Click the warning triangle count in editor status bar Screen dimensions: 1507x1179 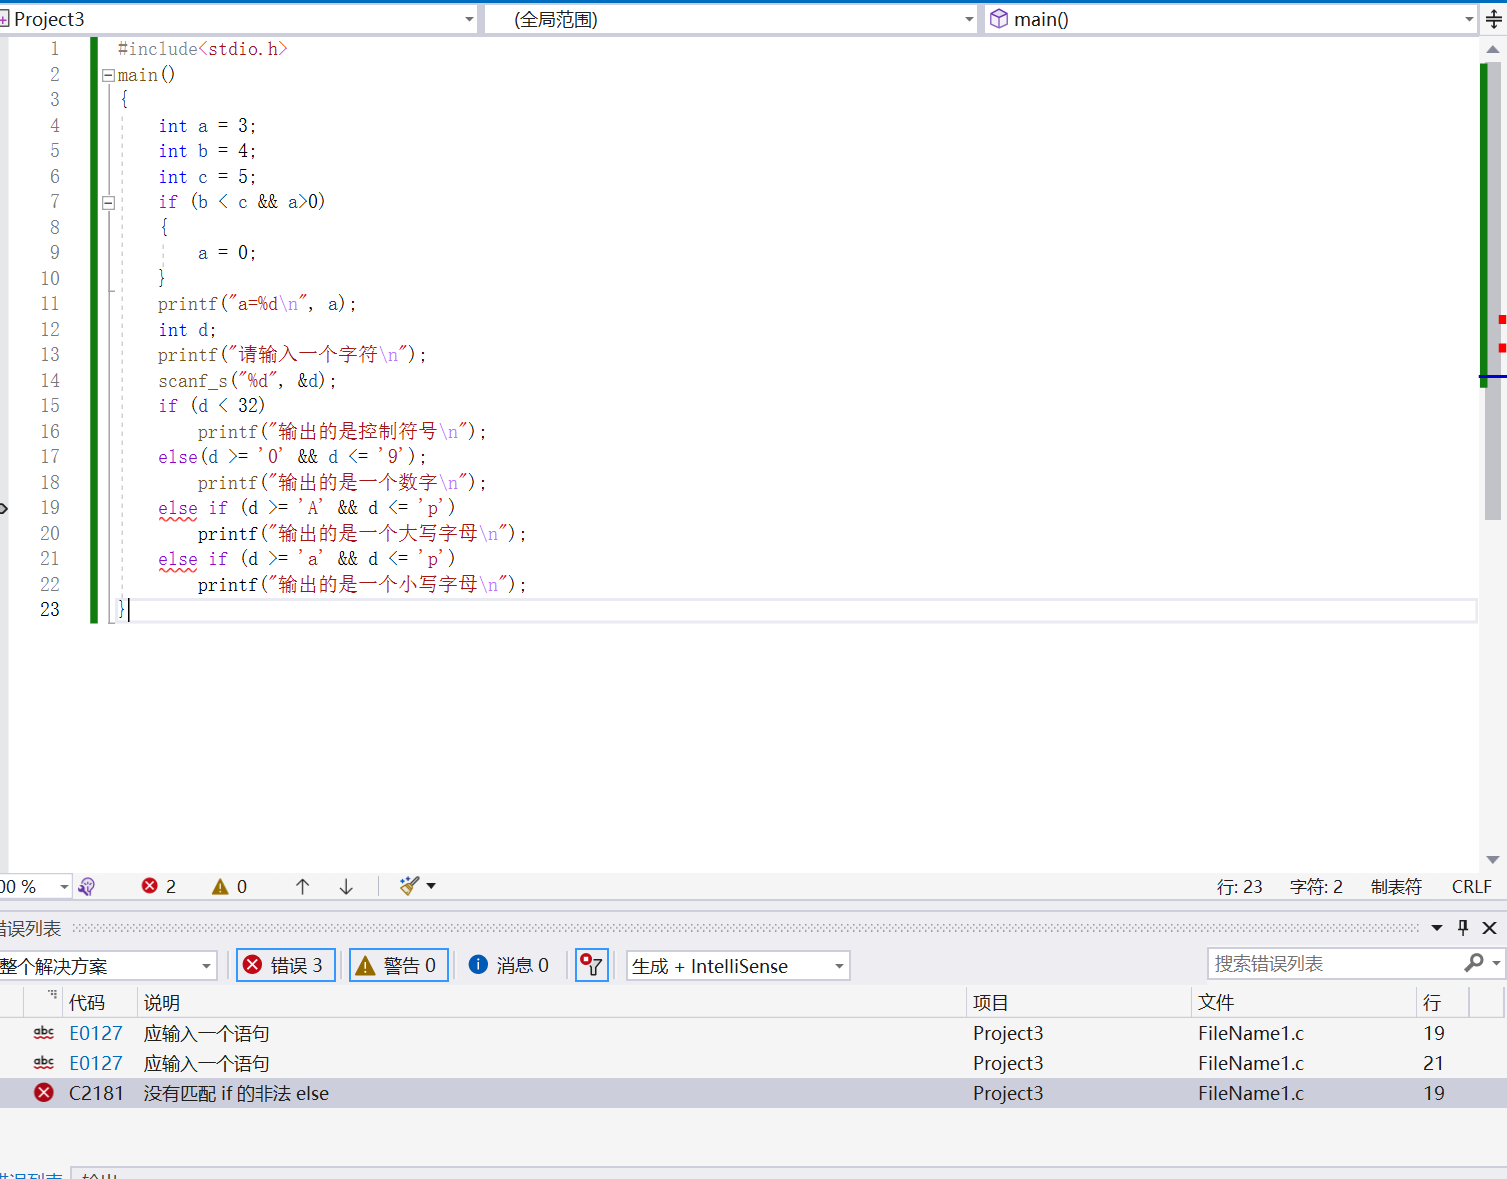point(229,886)
